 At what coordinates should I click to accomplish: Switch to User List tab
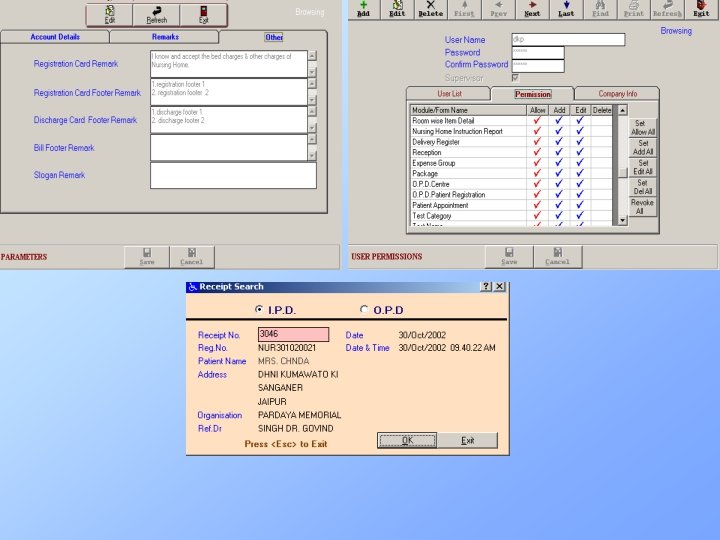click(449, 94)
